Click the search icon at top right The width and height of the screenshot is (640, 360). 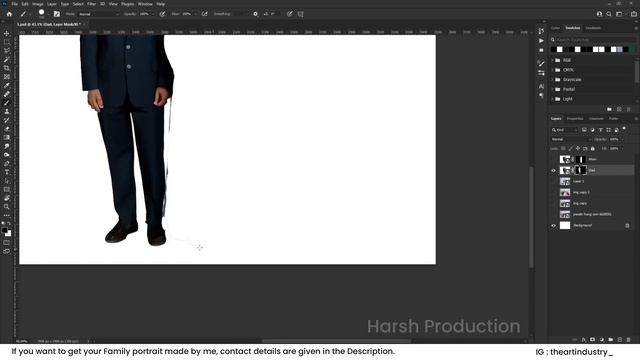tap(609, 14)
